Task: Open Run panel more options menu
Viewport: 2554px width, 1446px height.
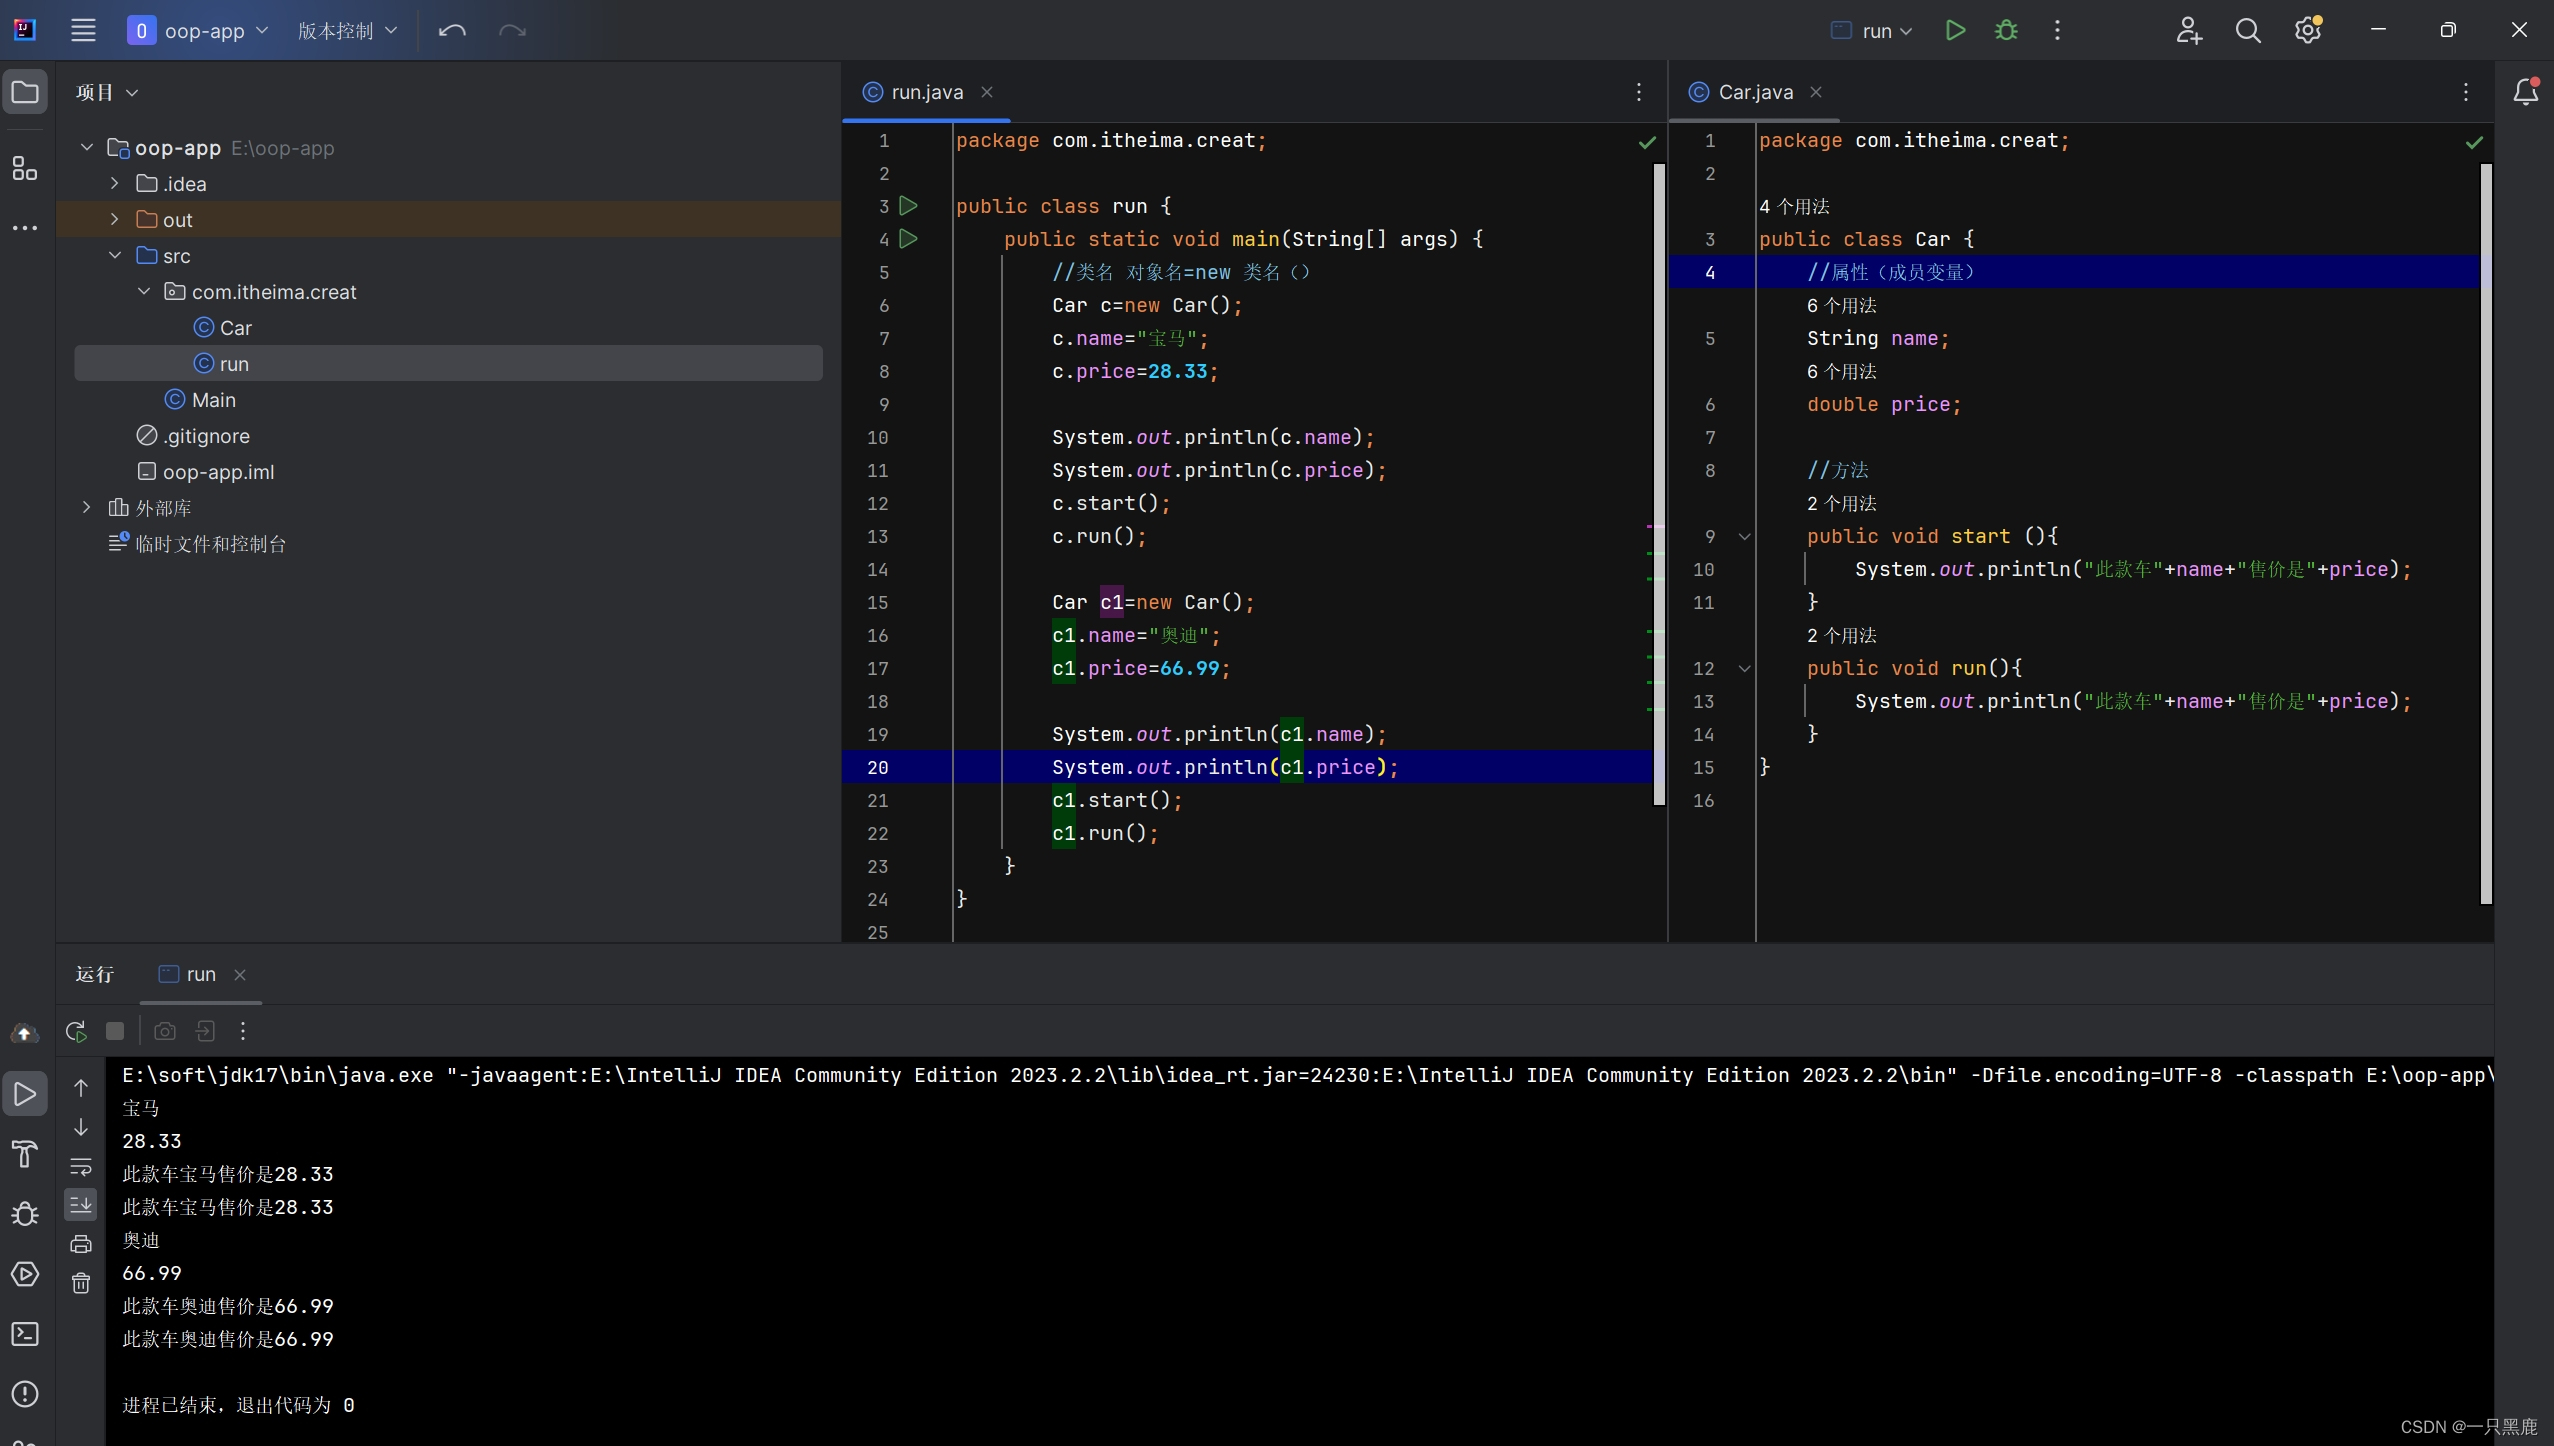Action: click(x=243, y=1031)
